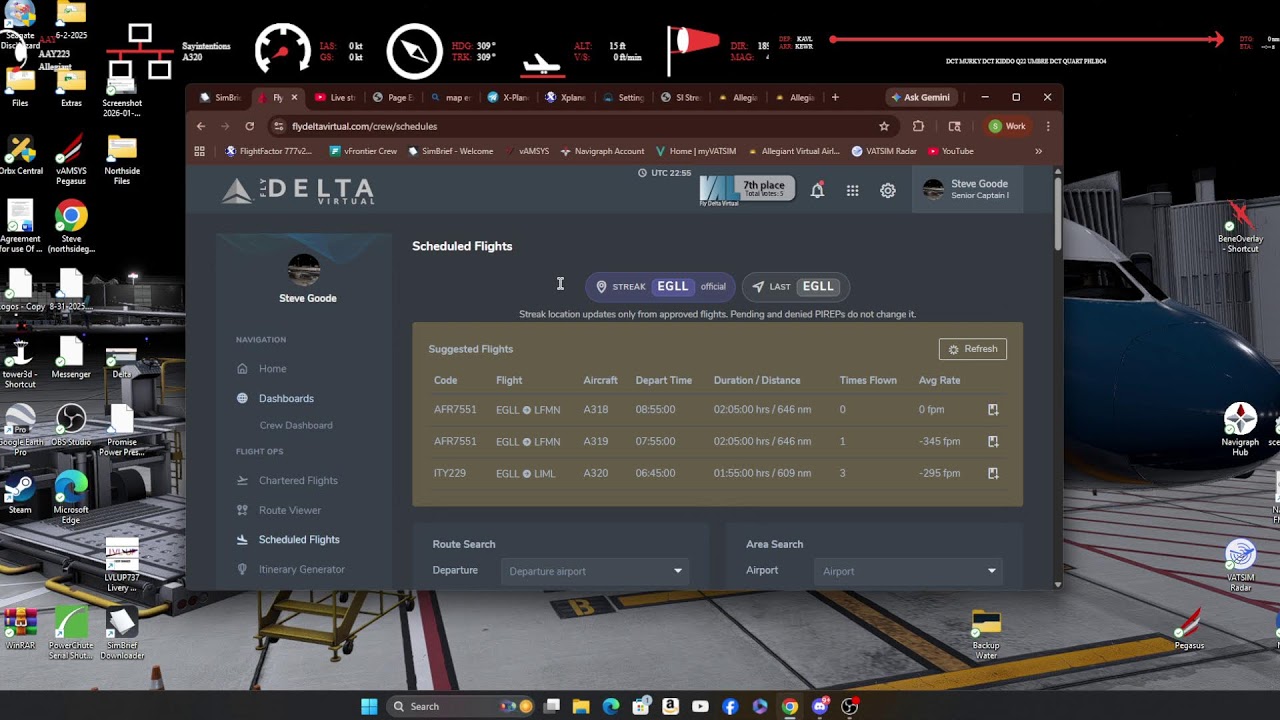Open Chartered Flights in the sidebar
This screenshot has height=720, width=1280.
(x=298, y=480)
